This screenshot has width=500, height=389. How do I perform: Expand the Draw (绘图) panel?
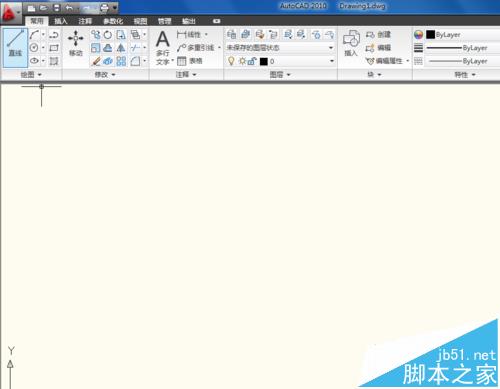coord(31,75)
